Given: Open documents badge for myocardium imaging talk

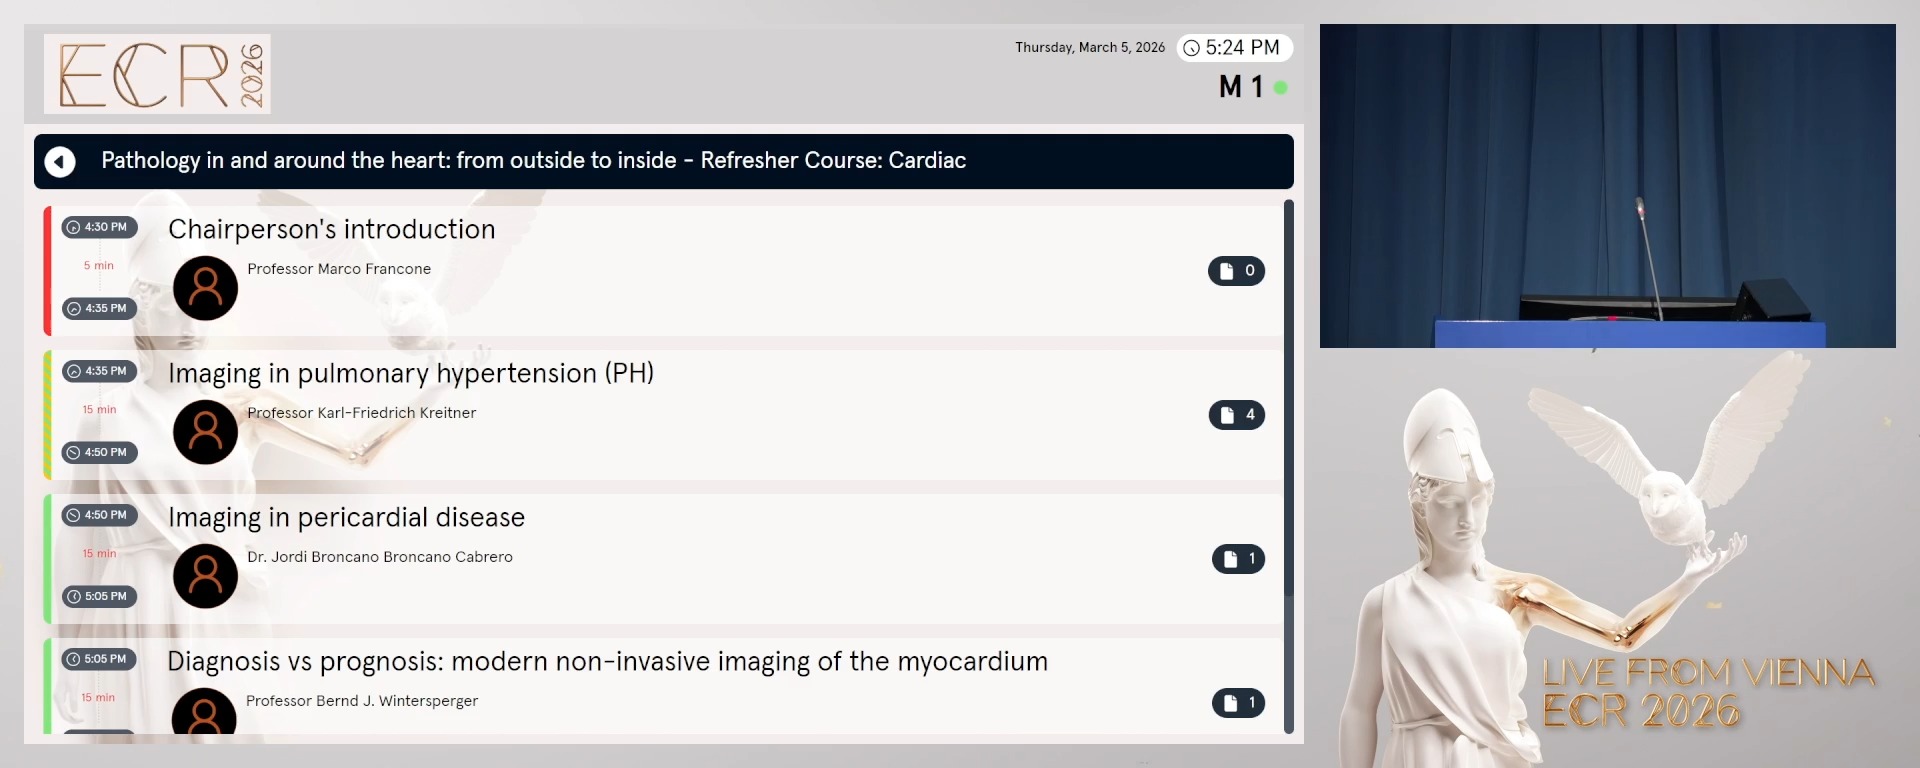Looking at the screenshot, I should click(1238, 703).
